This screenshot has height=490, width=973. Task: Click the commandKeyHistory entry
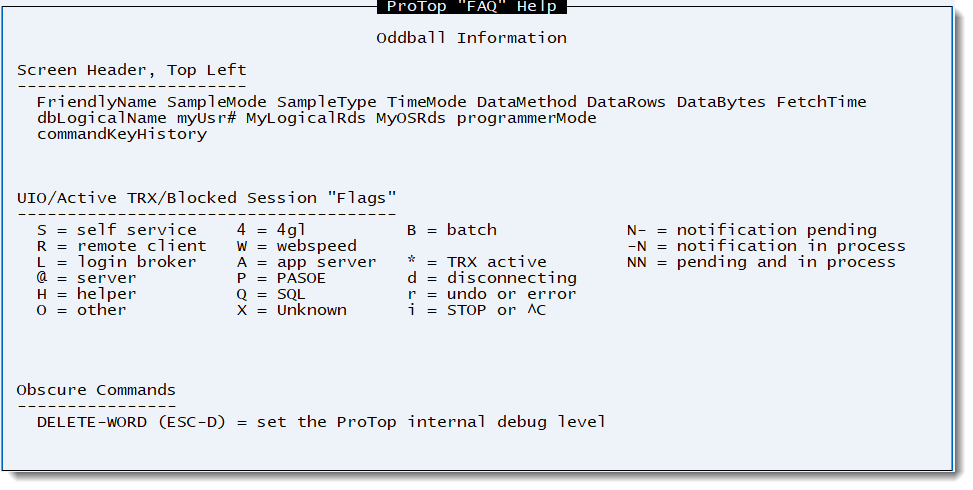click(x=121, y=134)
